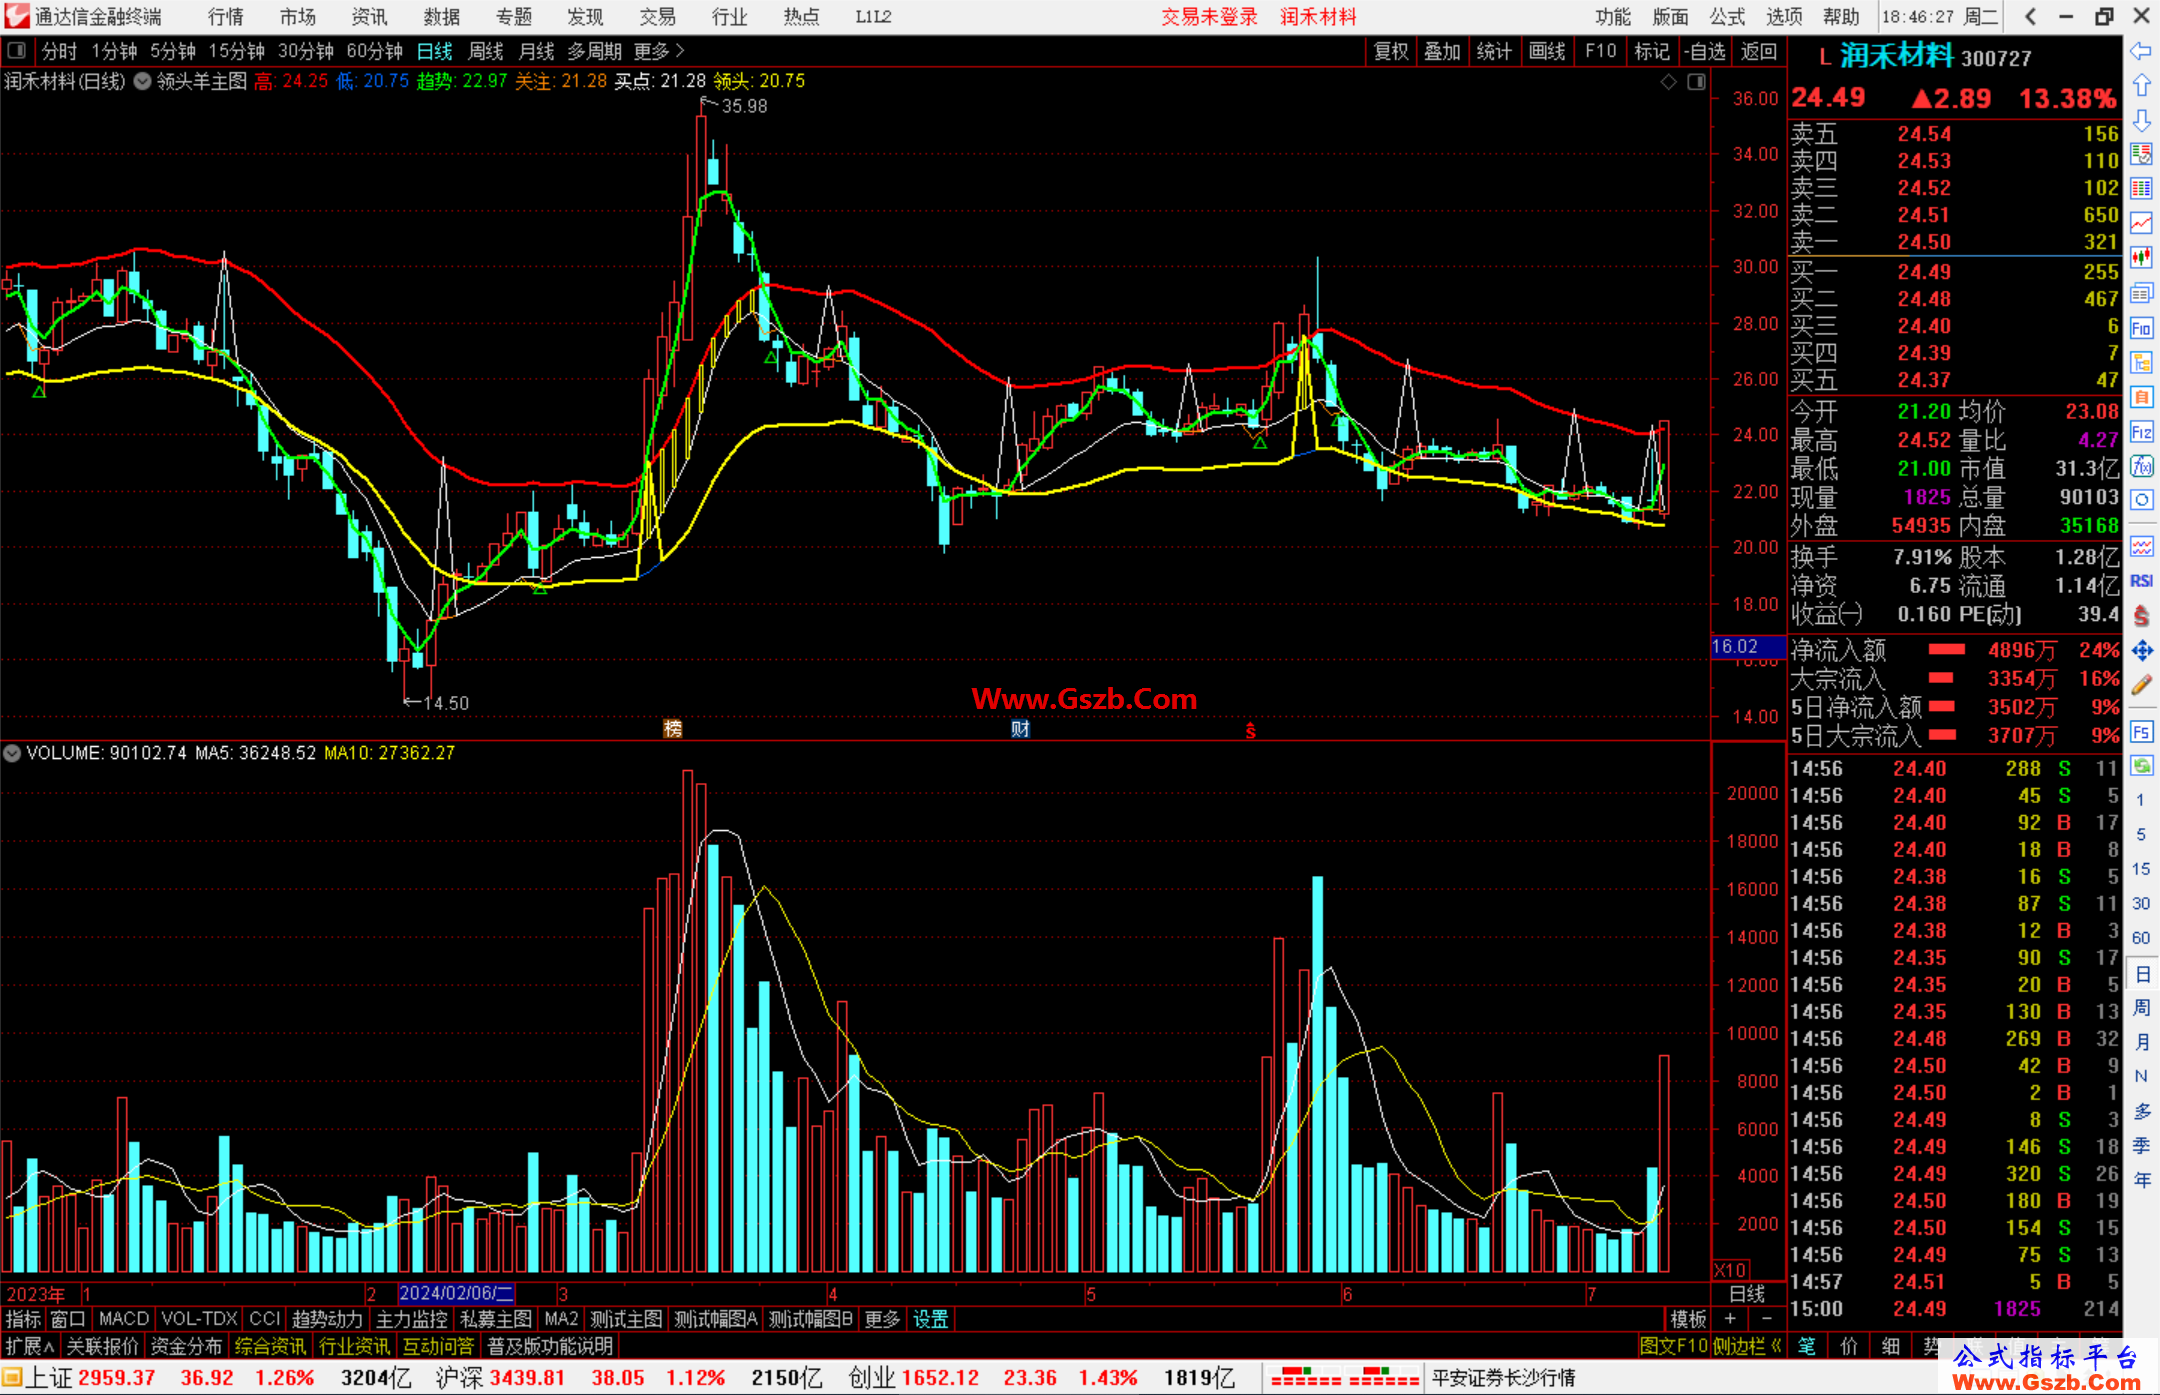Screen dimensions: 2160x1395
Task: Switch to 15-minute period in sidebar
Action: pos(2140,869)
